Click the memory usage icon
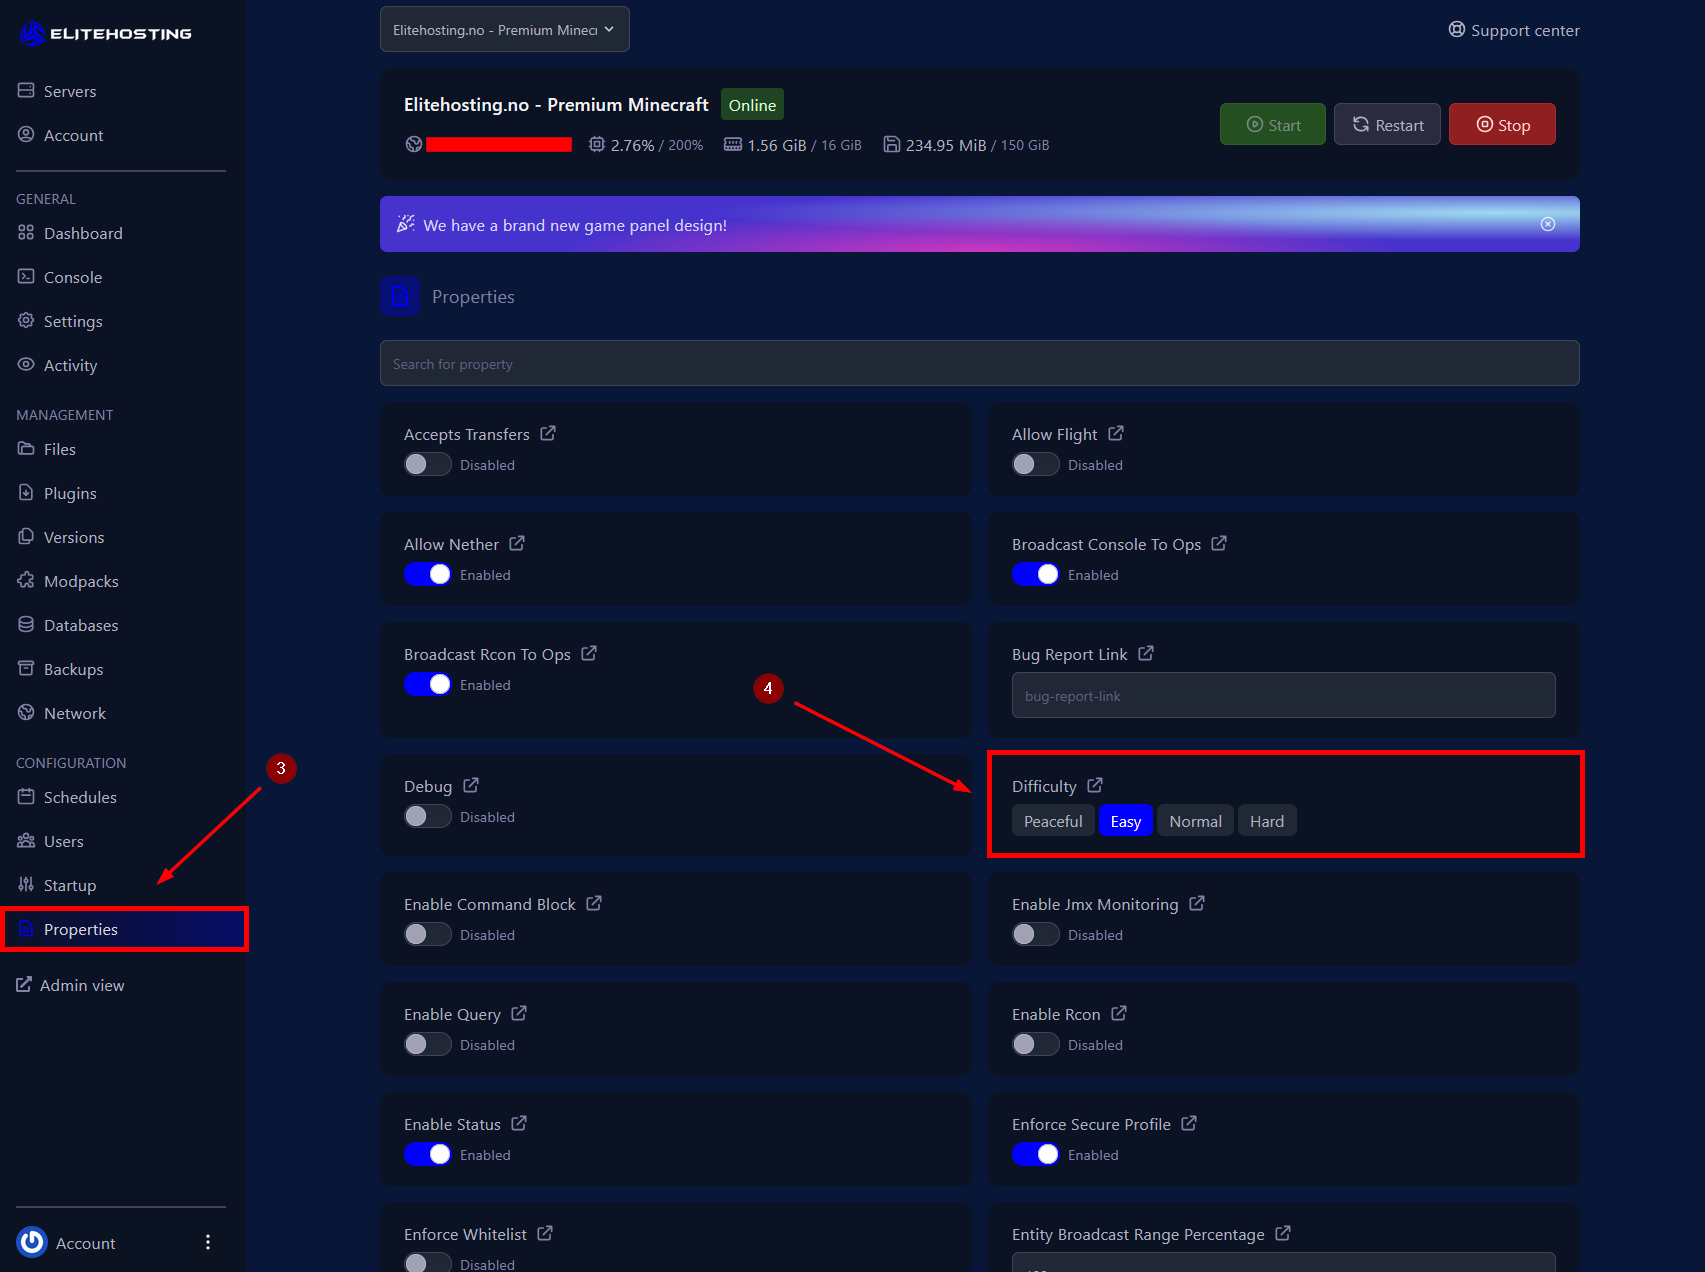This screenshot has width=1705, height=1272. 733,144
